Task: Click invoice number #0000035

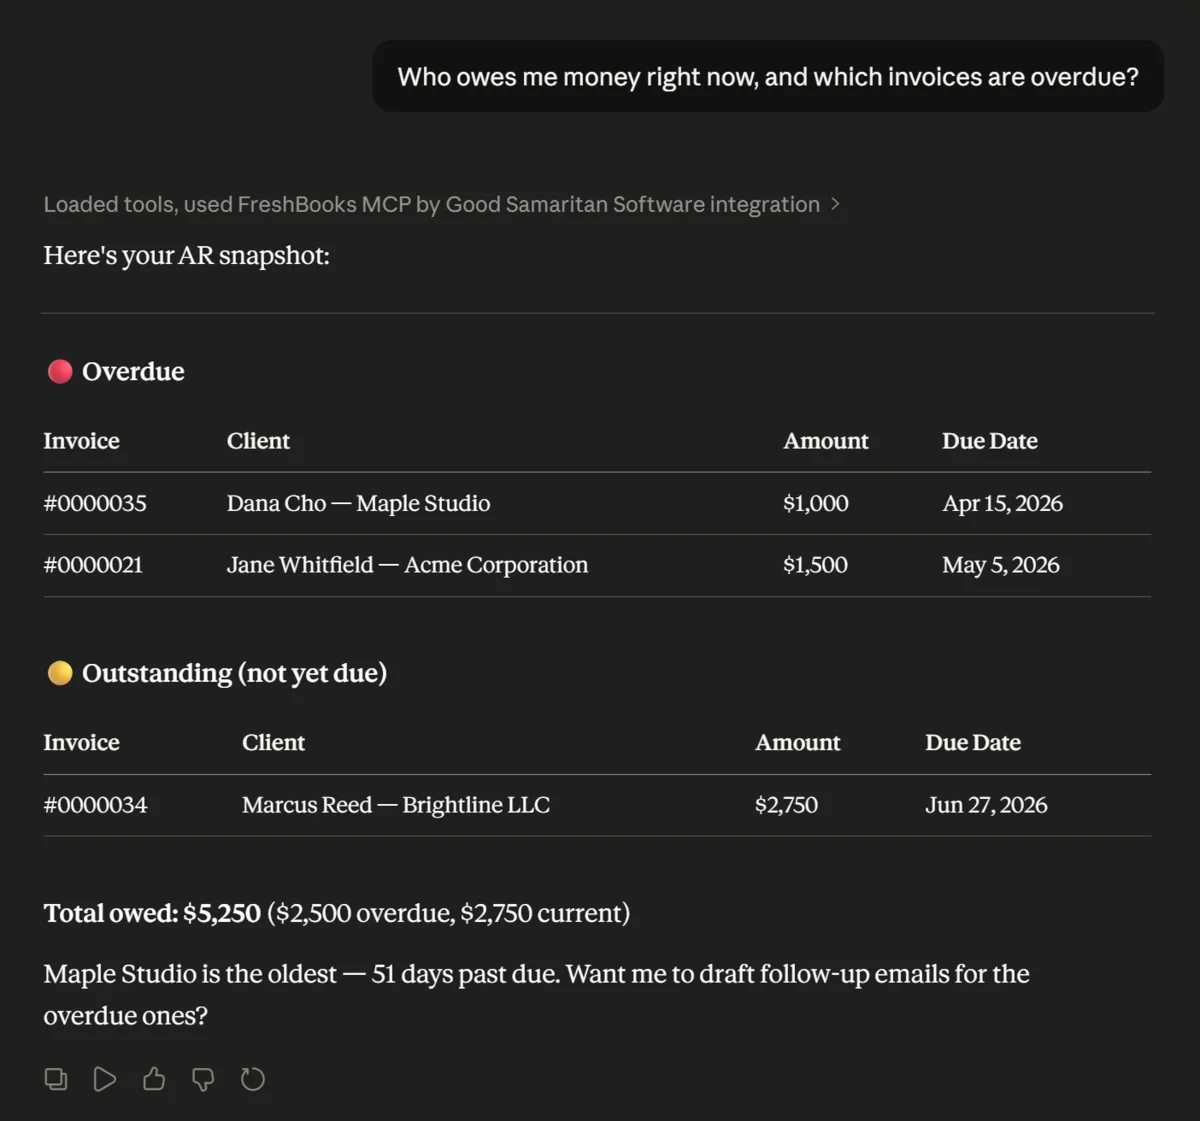Action: (x=95, y=503)
